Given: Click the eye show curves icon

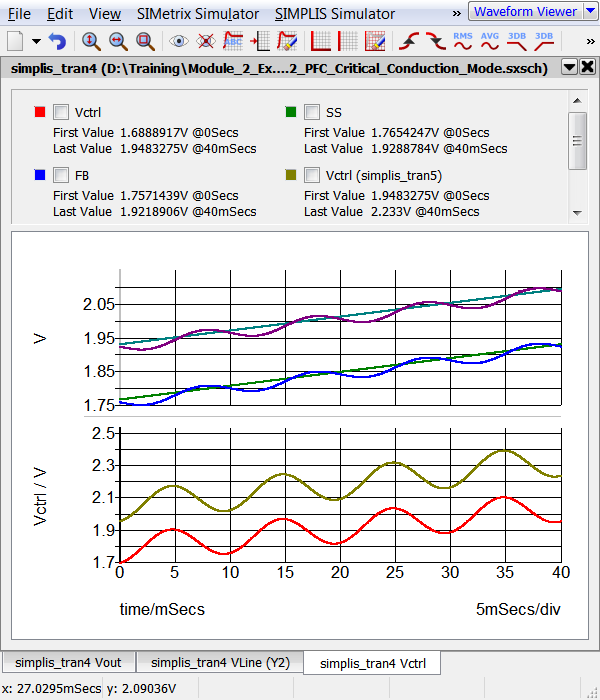Looking at the screenshot, I should [179, 41].
